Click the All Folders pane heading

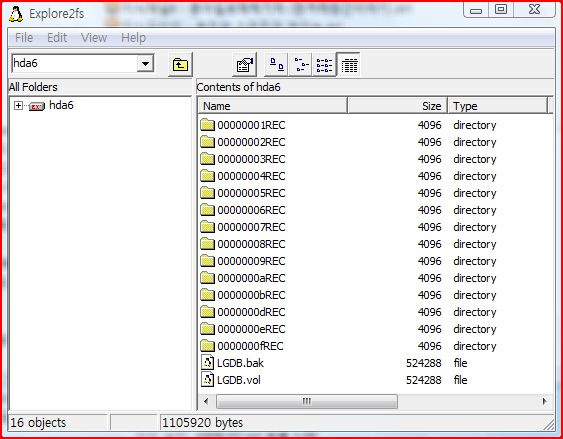tap(33, 87)
